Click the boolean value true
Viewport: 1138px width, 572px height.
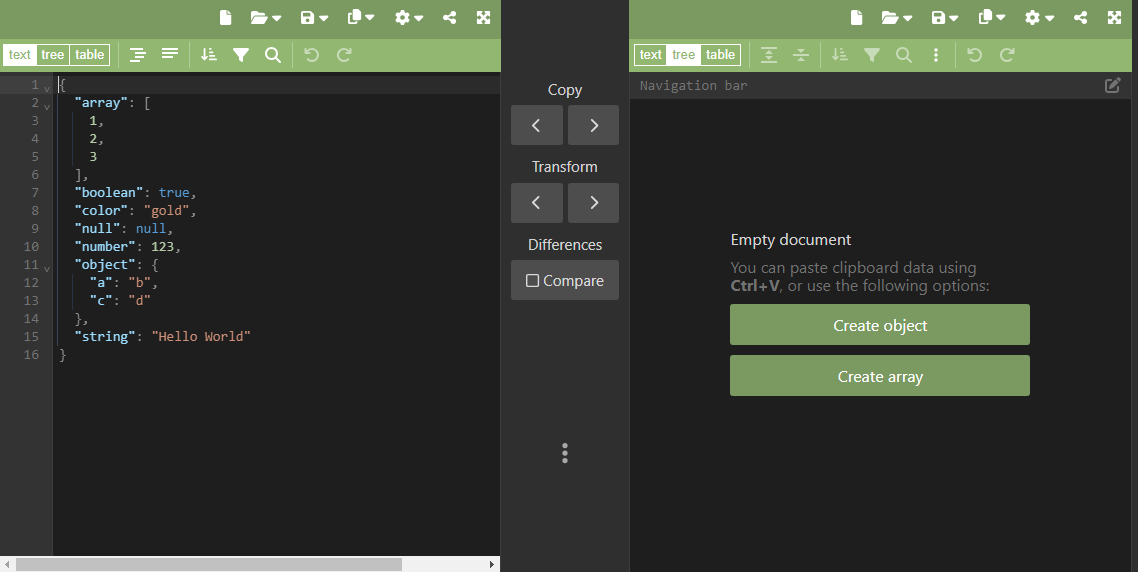(x=174, y=192)
